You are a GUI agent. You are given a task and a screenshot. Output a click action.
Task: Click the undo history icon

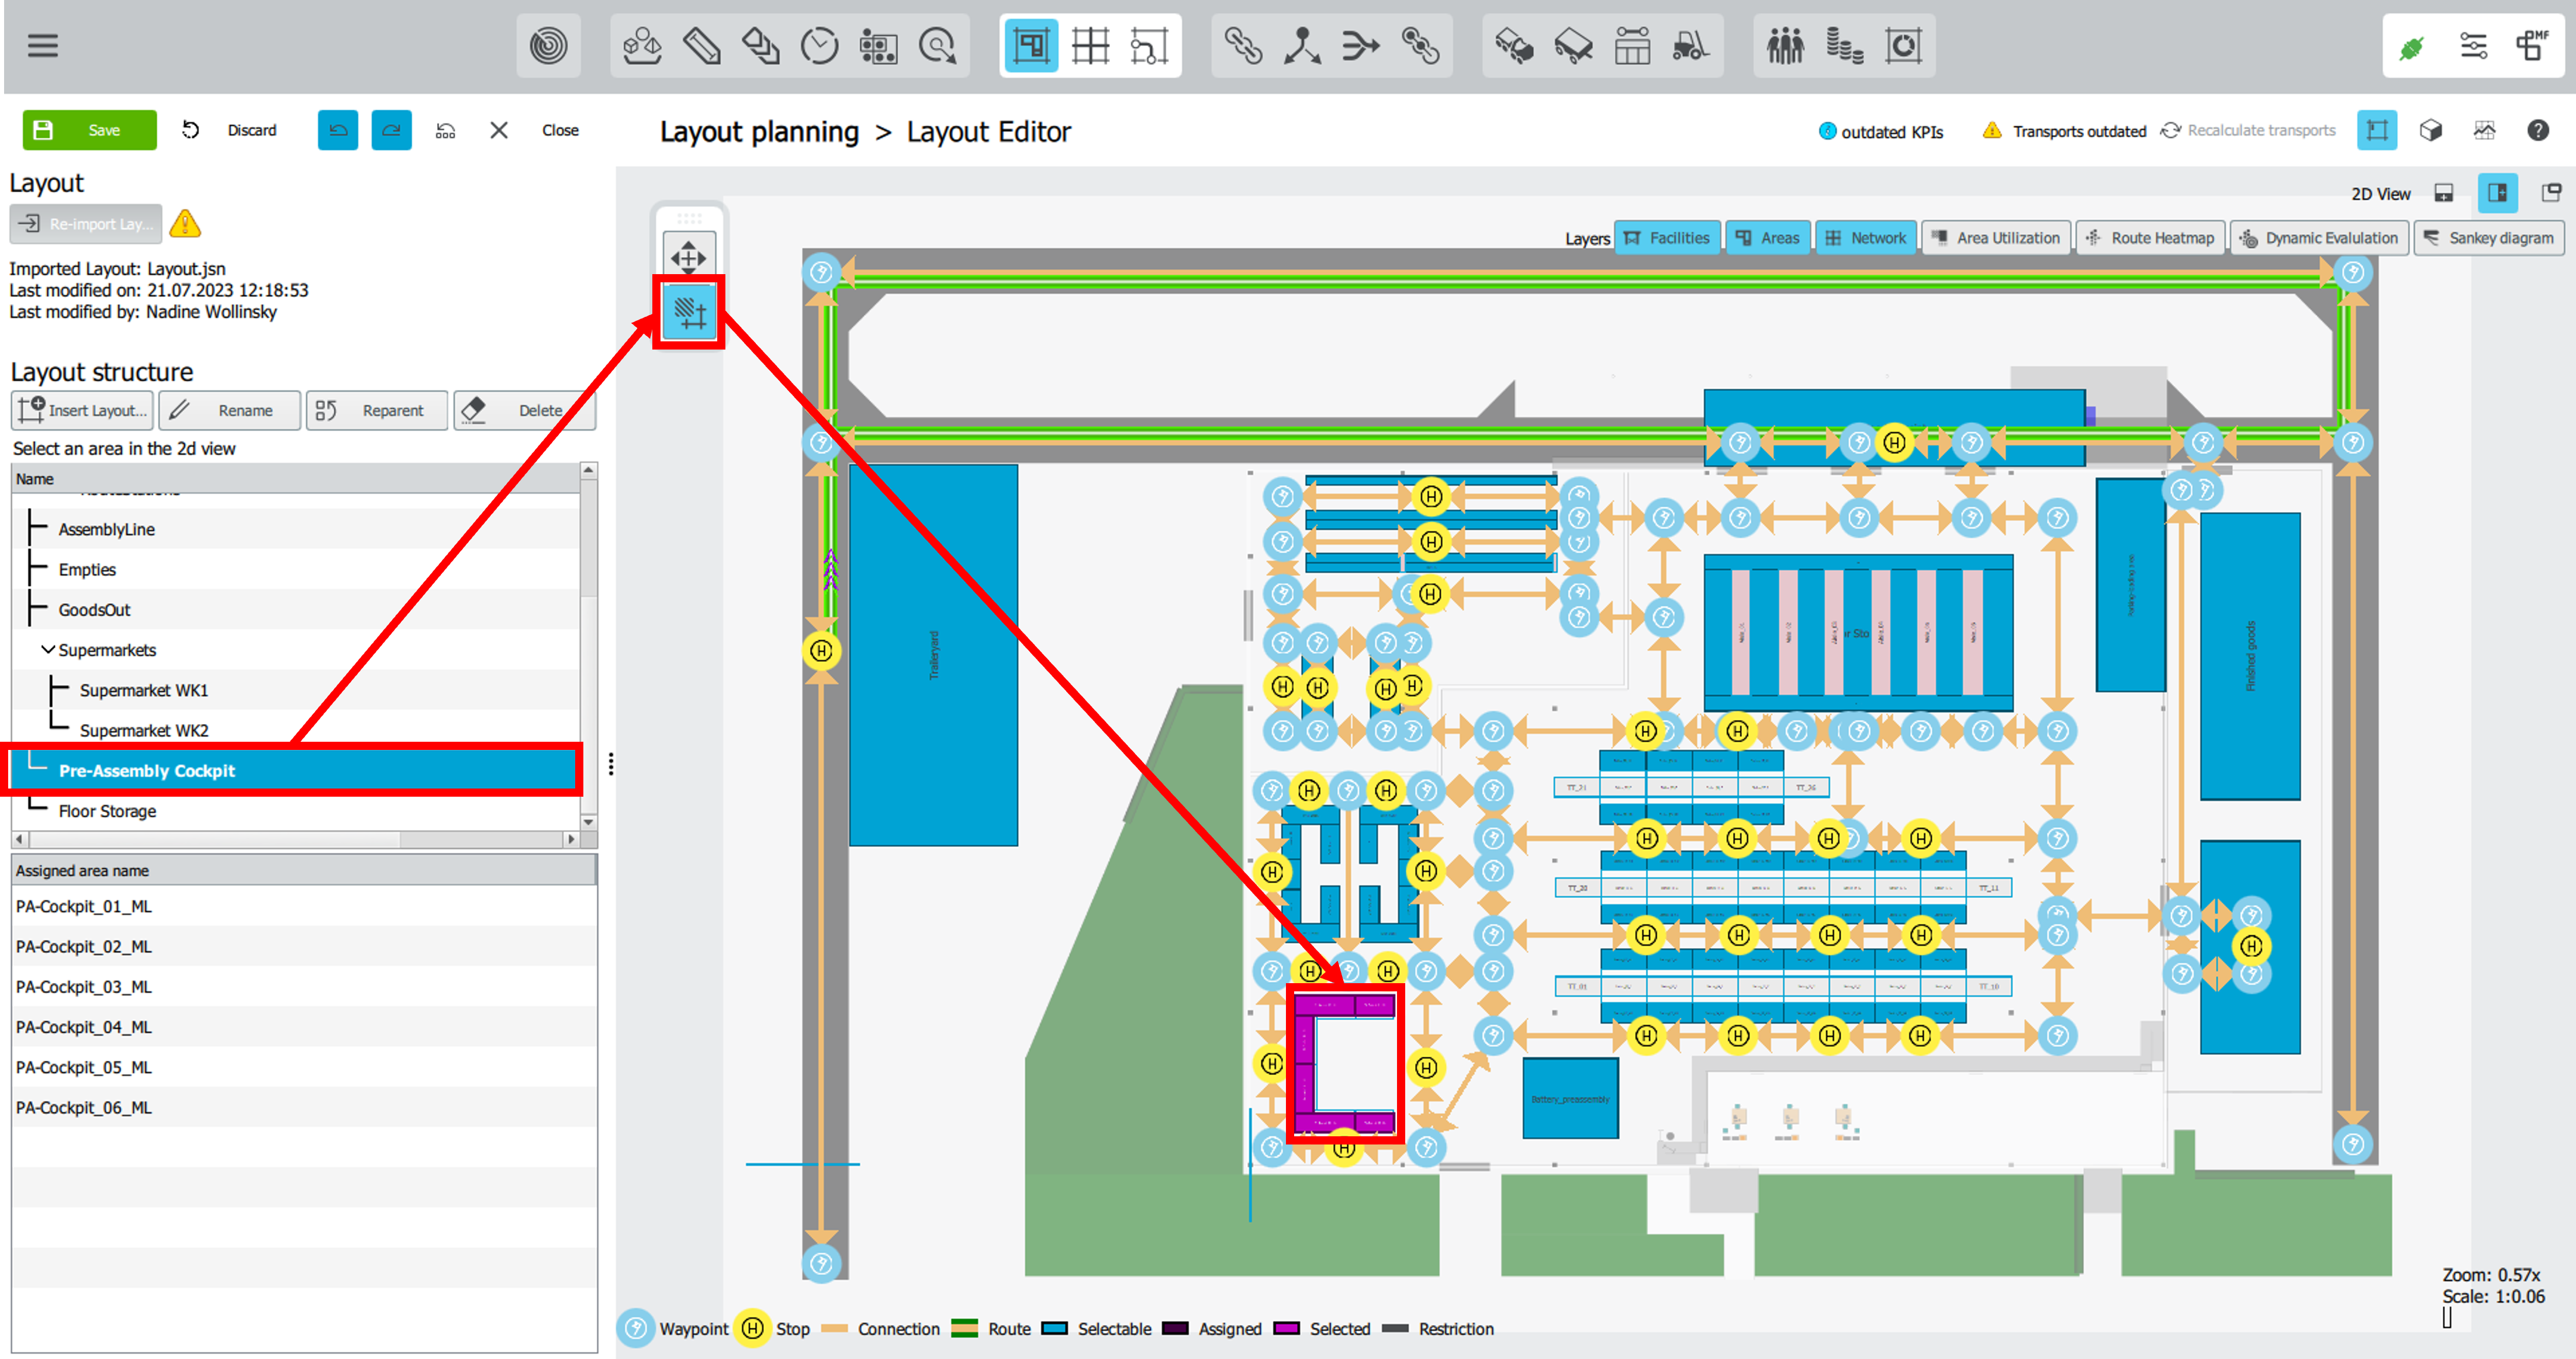(446, 130)
